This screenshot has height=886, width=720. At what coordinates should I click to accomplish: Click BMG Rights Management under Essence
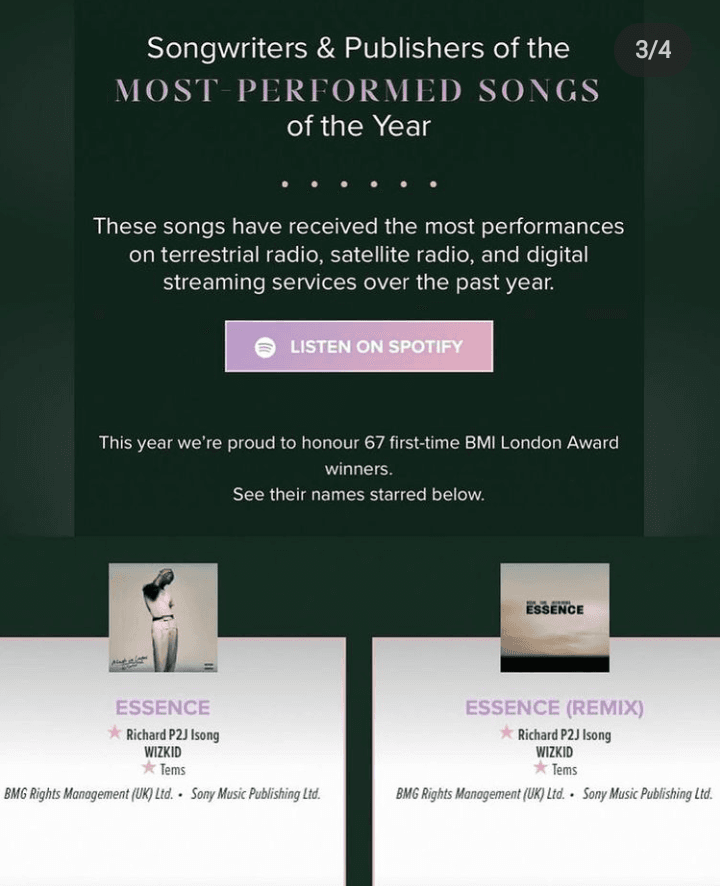tap(88, 794)
